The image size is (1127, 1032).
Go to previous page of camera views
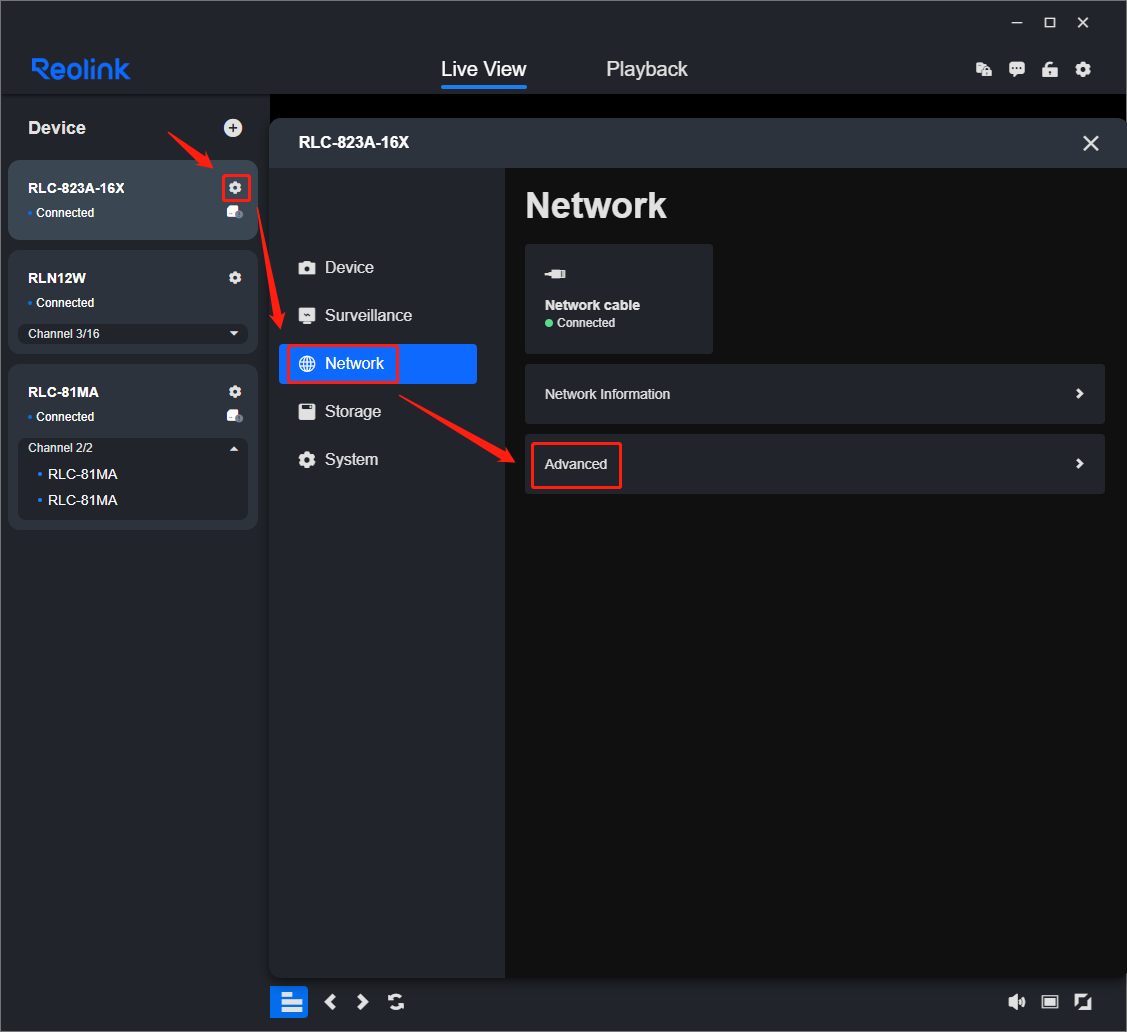(331, 1002)
